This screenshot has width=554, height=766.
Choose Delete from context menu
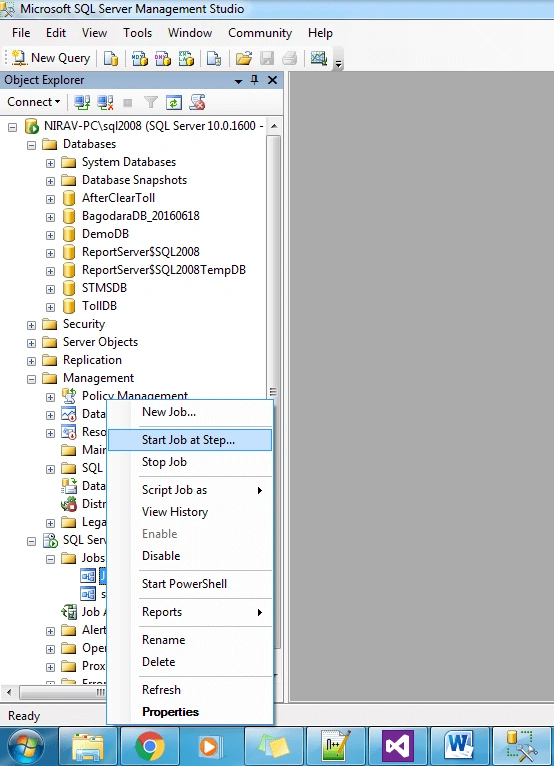pos(190,662)
